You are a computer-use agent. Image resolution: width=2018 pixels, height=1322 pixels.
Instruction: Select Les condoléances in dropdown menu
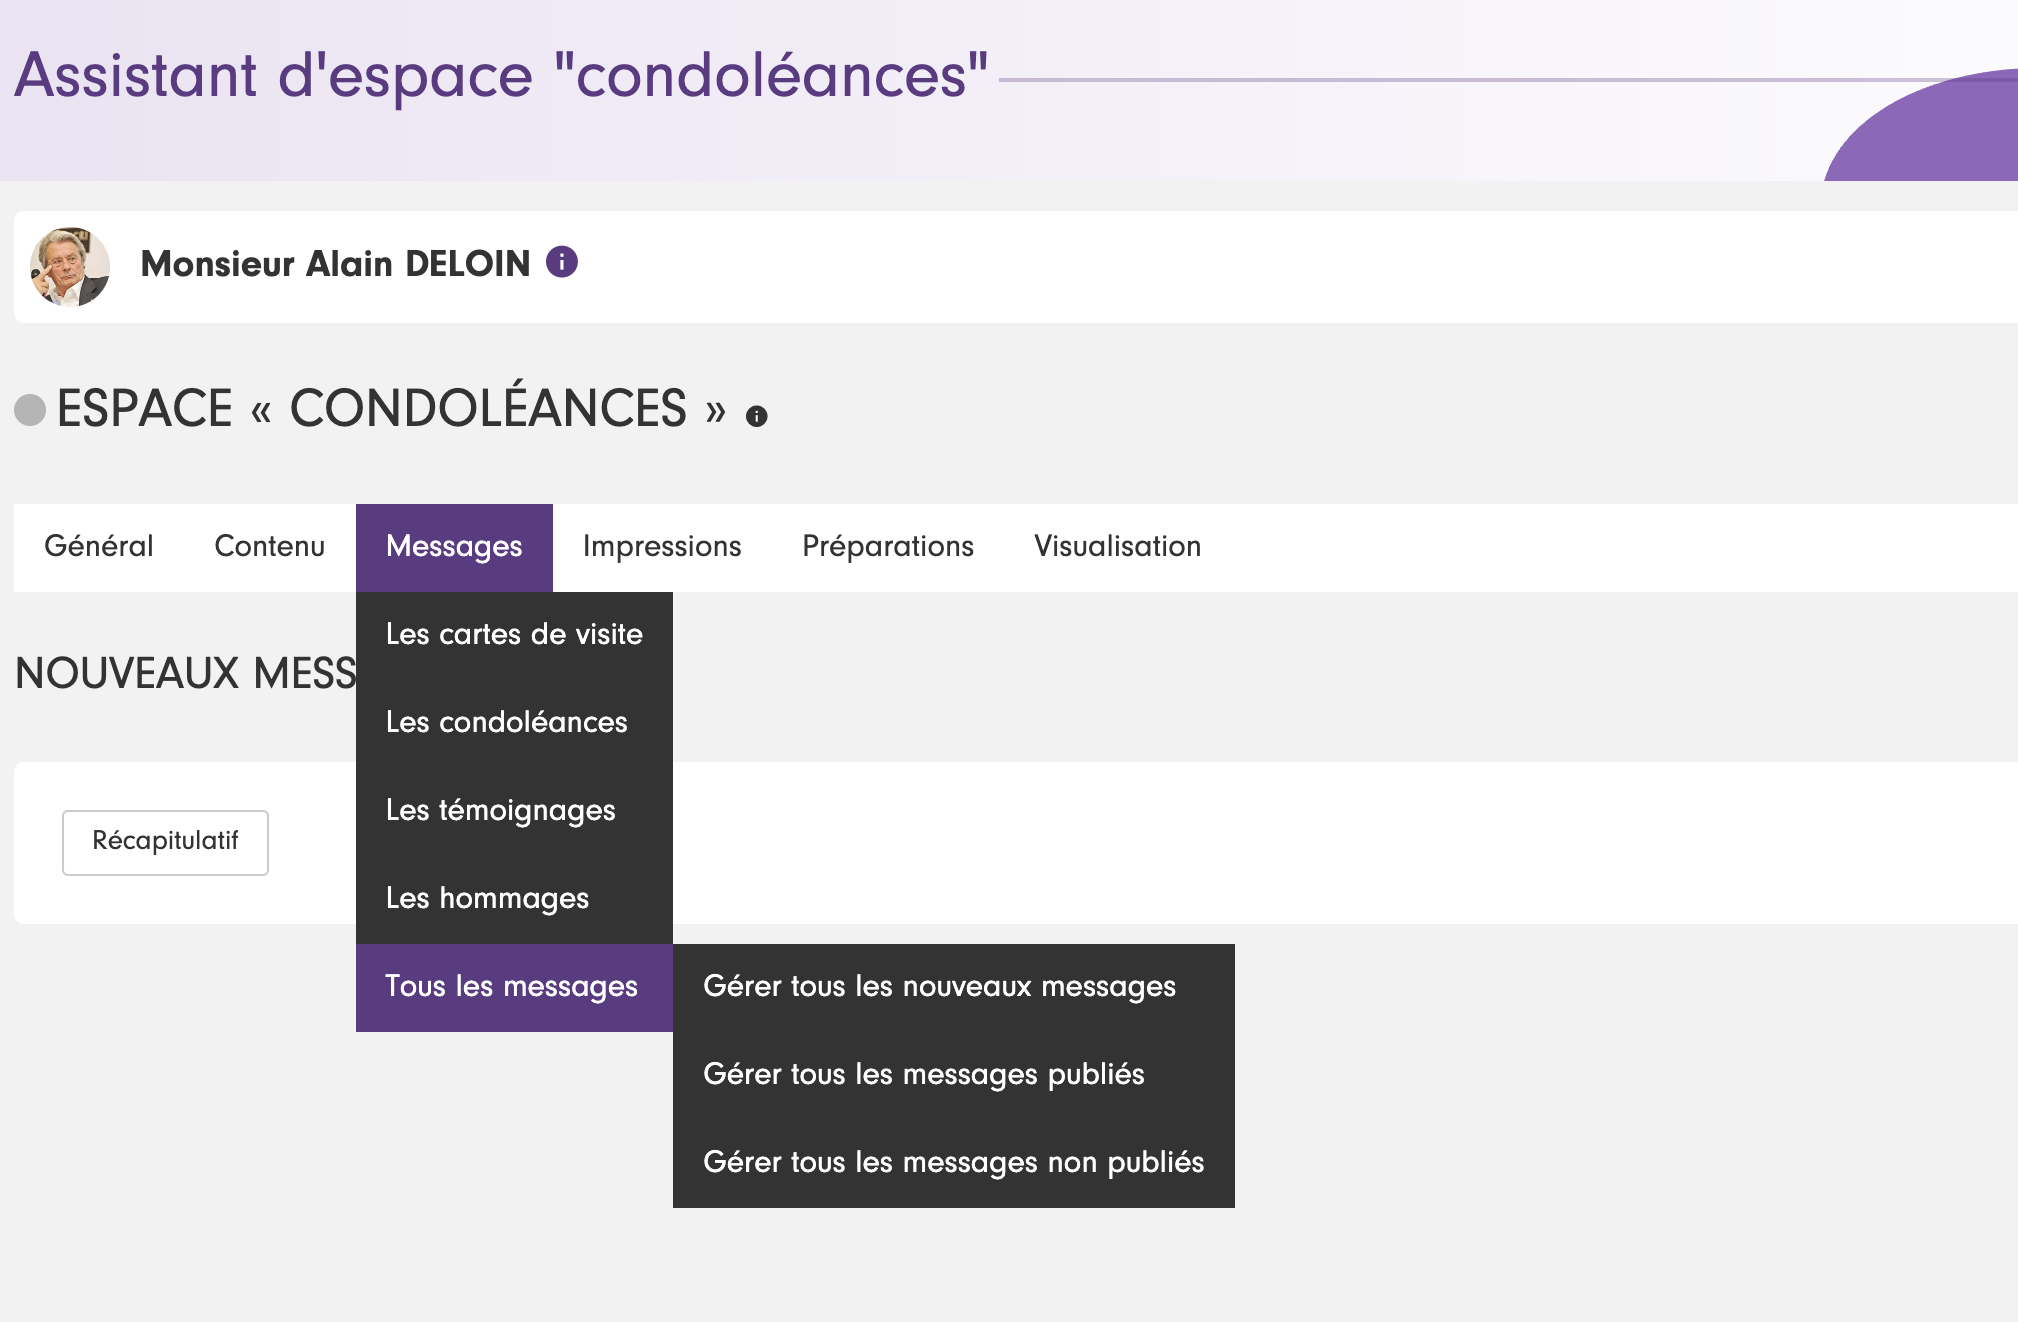507,722
